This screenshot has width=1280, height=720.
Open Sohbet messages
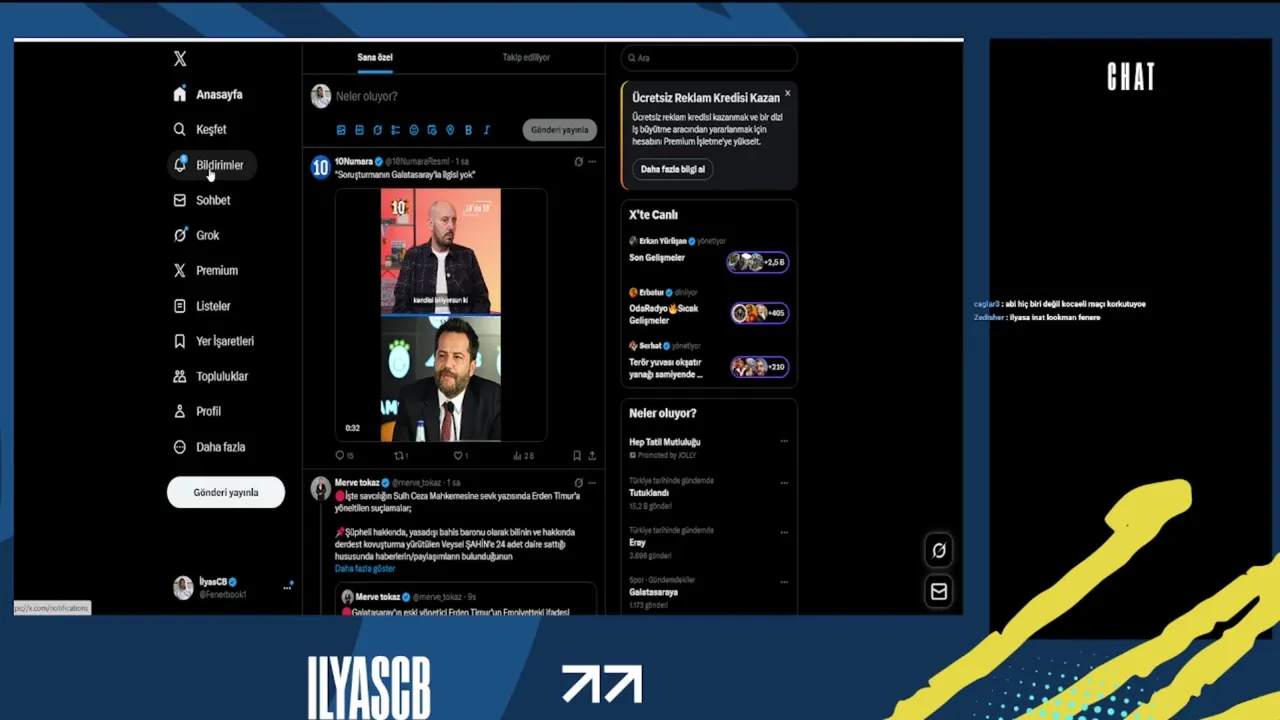point(202,200)
